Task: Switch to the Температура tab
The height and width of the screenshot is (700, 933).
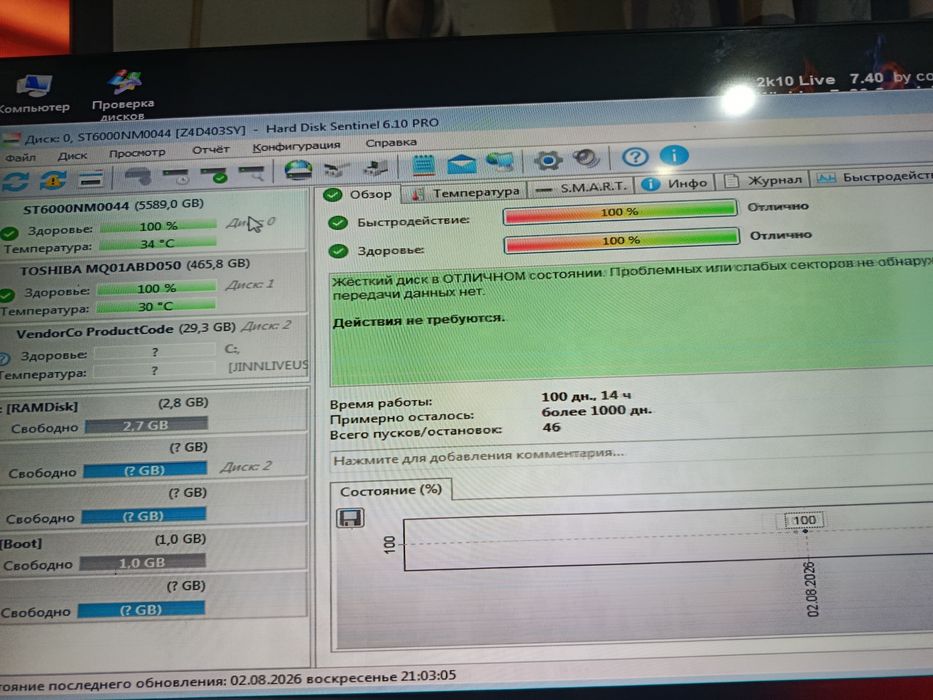Action: (464, 192)
